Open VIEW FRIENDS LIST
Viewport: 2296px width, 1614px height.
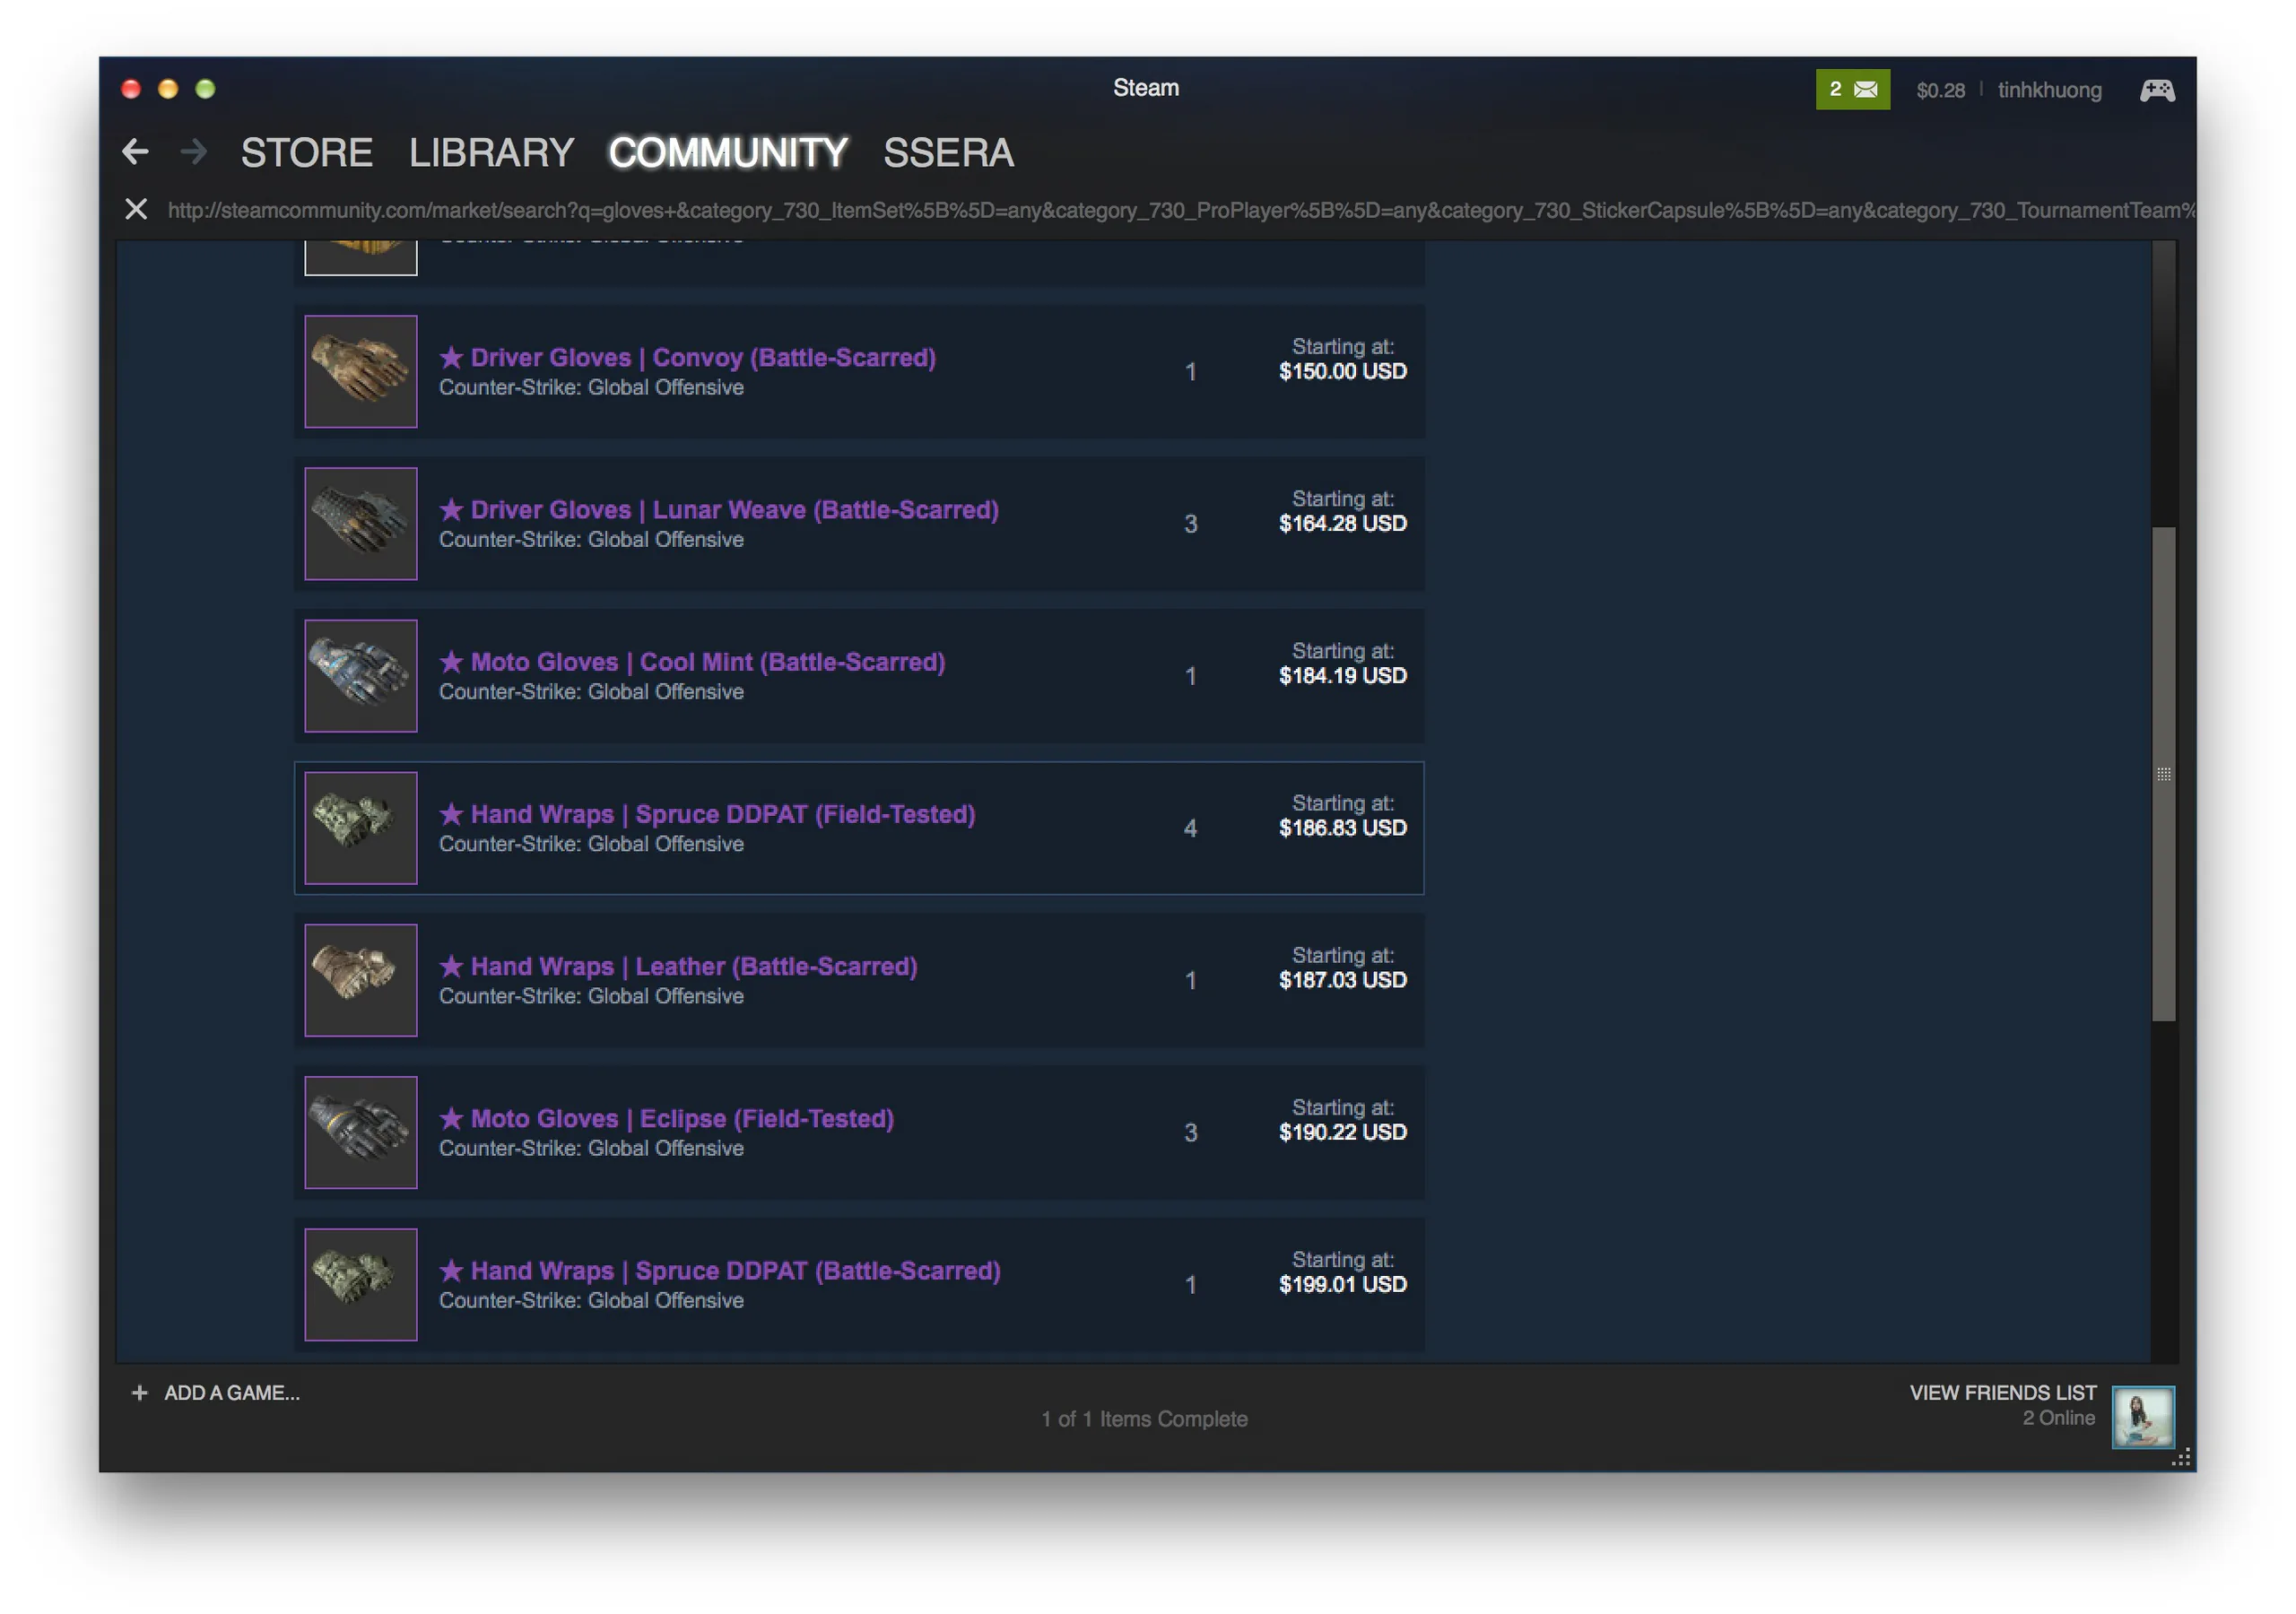[x=2002, y=1392]
